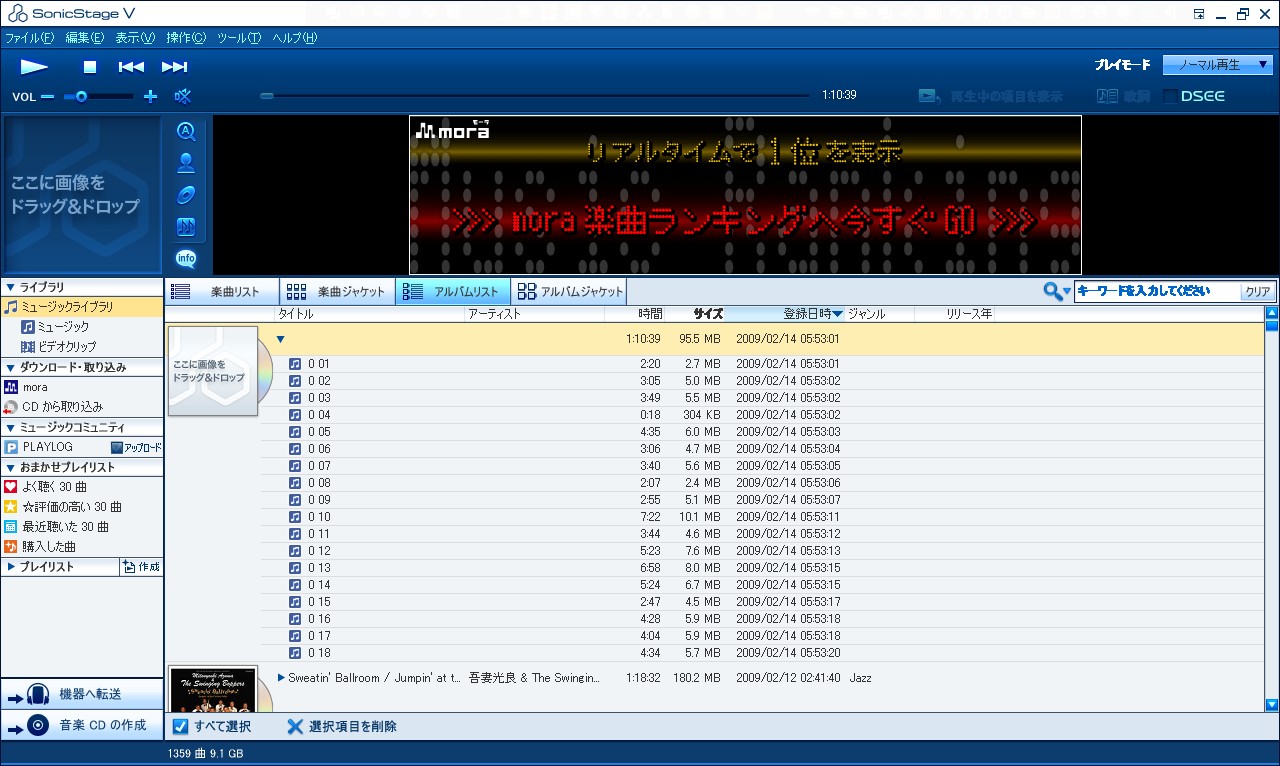
Task: Click the Sweatin' Ballroom album cover thumbnail
Action: (212, 689)
